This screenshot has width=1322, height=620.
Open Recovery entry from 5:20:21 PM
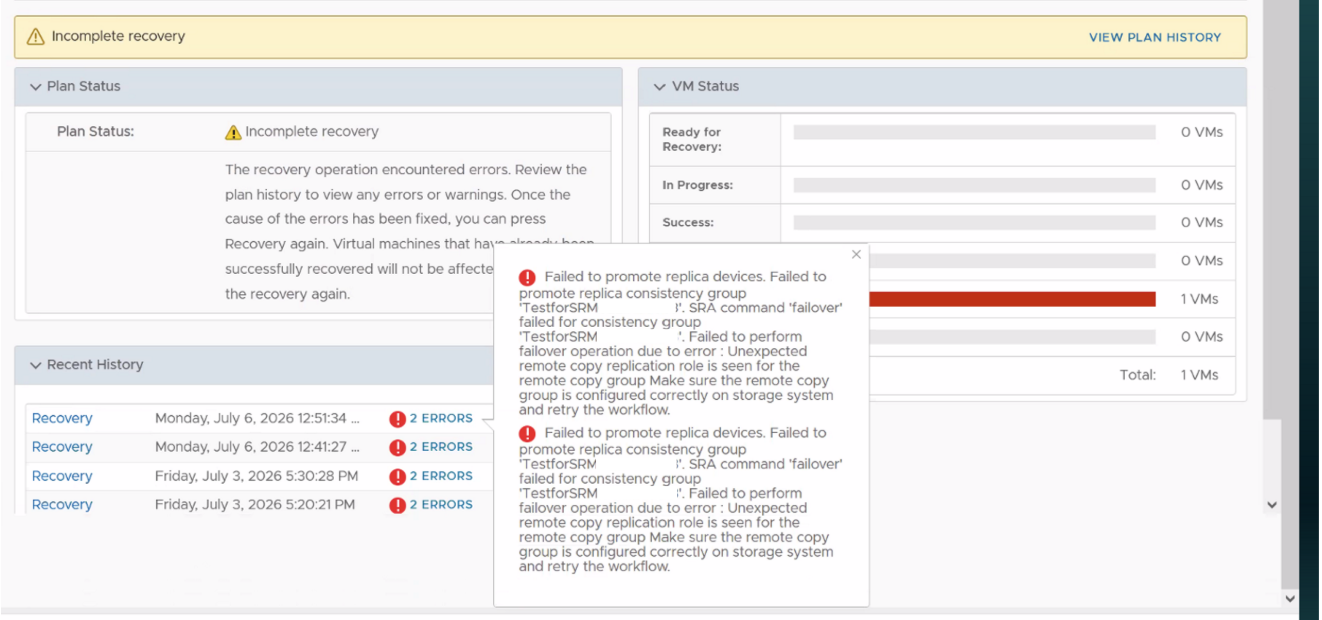(x=62, y=505)
